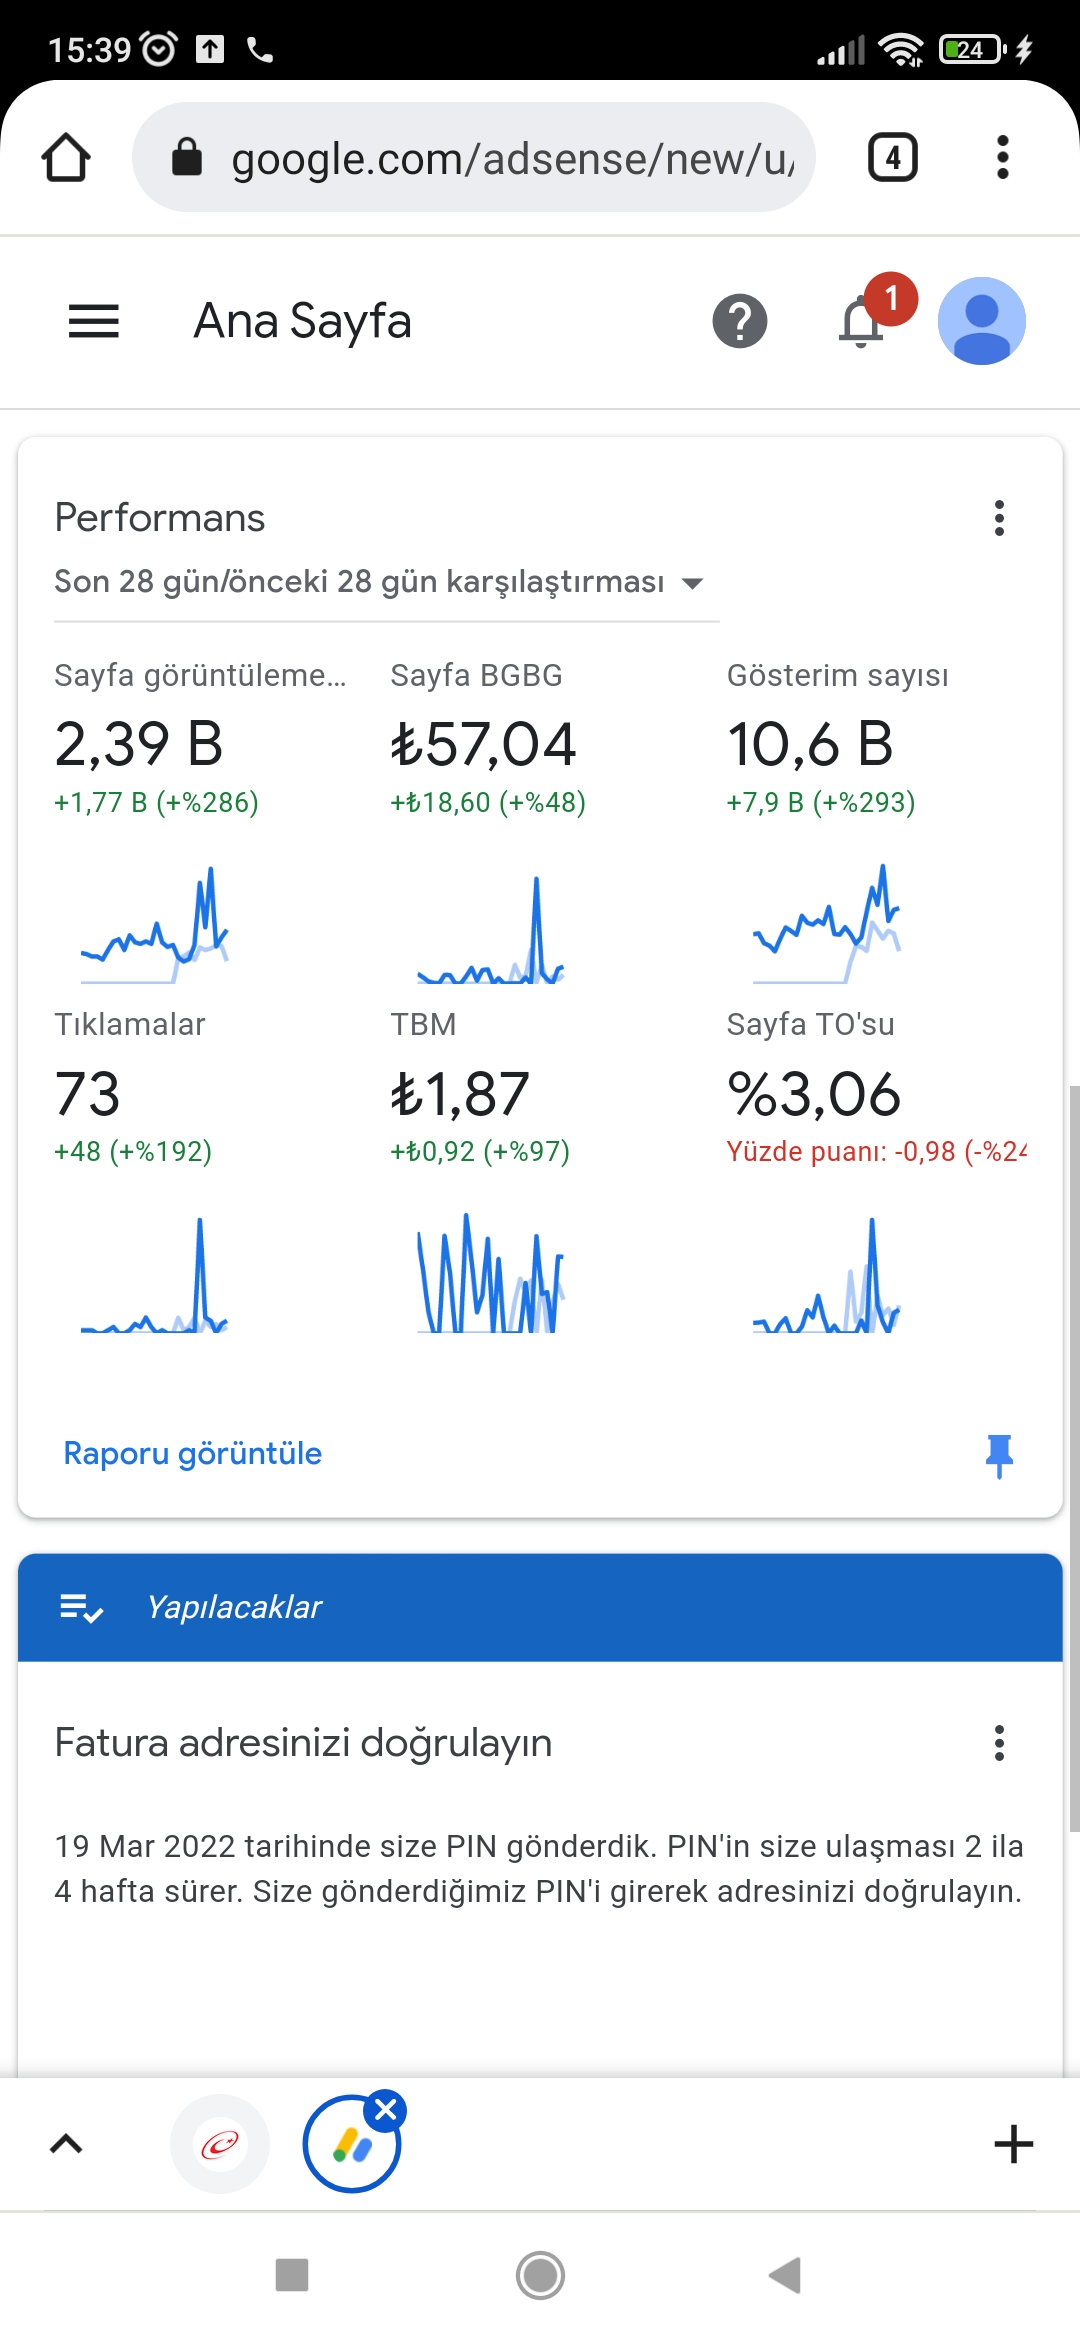Select the Gösterim sayısı 10,6 B metric
1080x2340 pixels.
[838, 740]
